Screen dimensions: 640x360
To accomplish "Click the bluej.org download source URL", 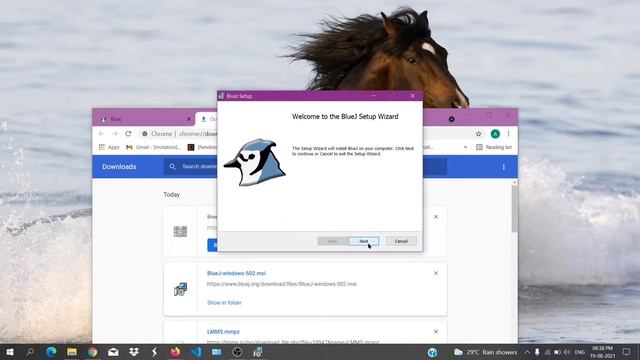I will [282, 284].
